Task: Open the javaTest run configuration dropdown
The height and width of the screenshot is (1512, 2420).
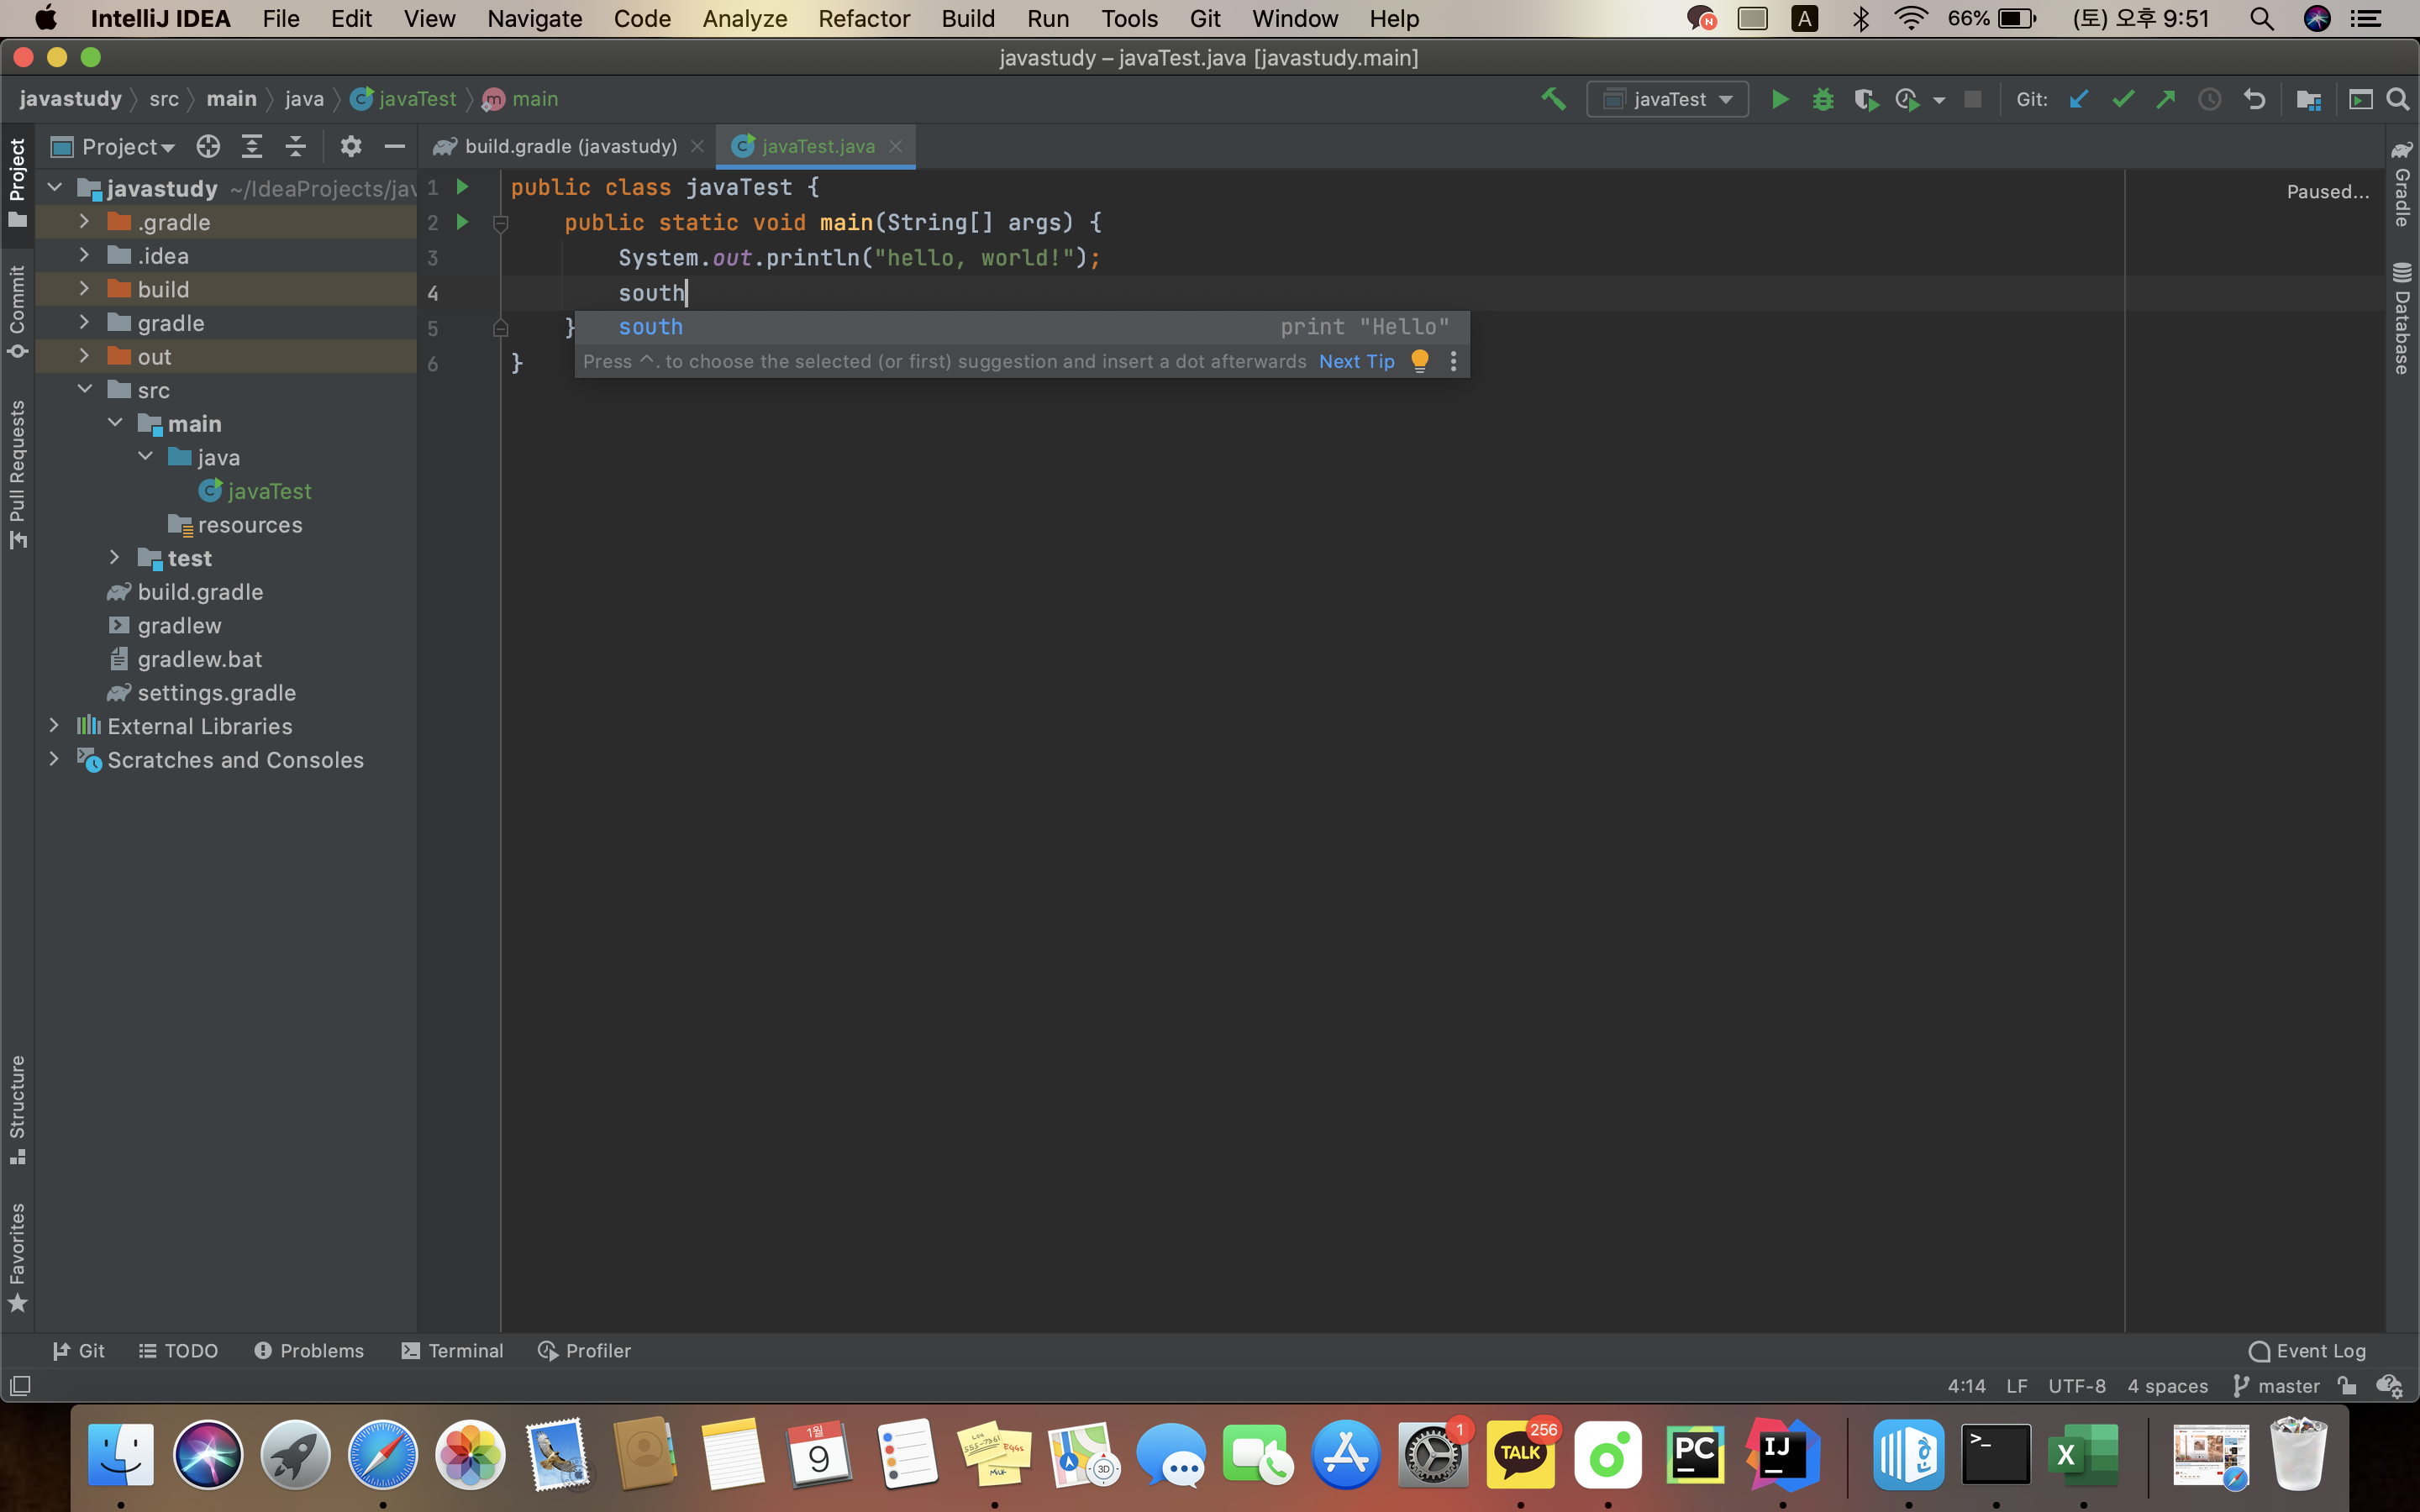Action: pos(1667,99)
